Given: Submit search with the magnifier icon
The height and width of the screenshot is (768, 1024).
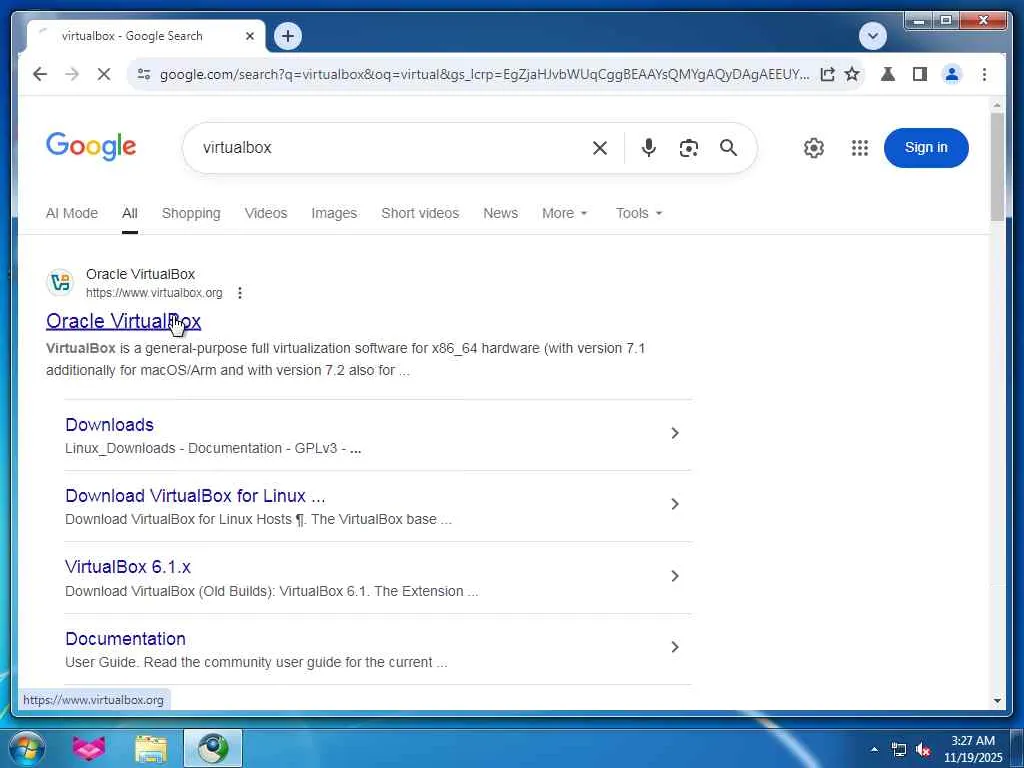Looking at the screenshot, I should pyautogui.click(x=728, y=148).
